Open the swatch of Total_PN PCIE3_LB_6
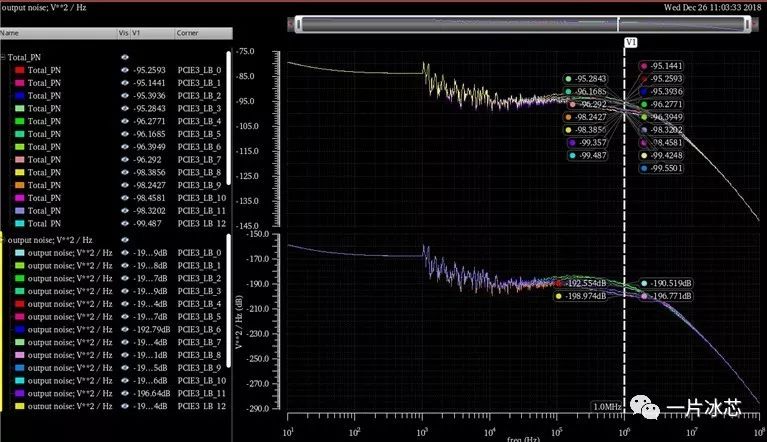Screen dimensions: 767x442 20,147
